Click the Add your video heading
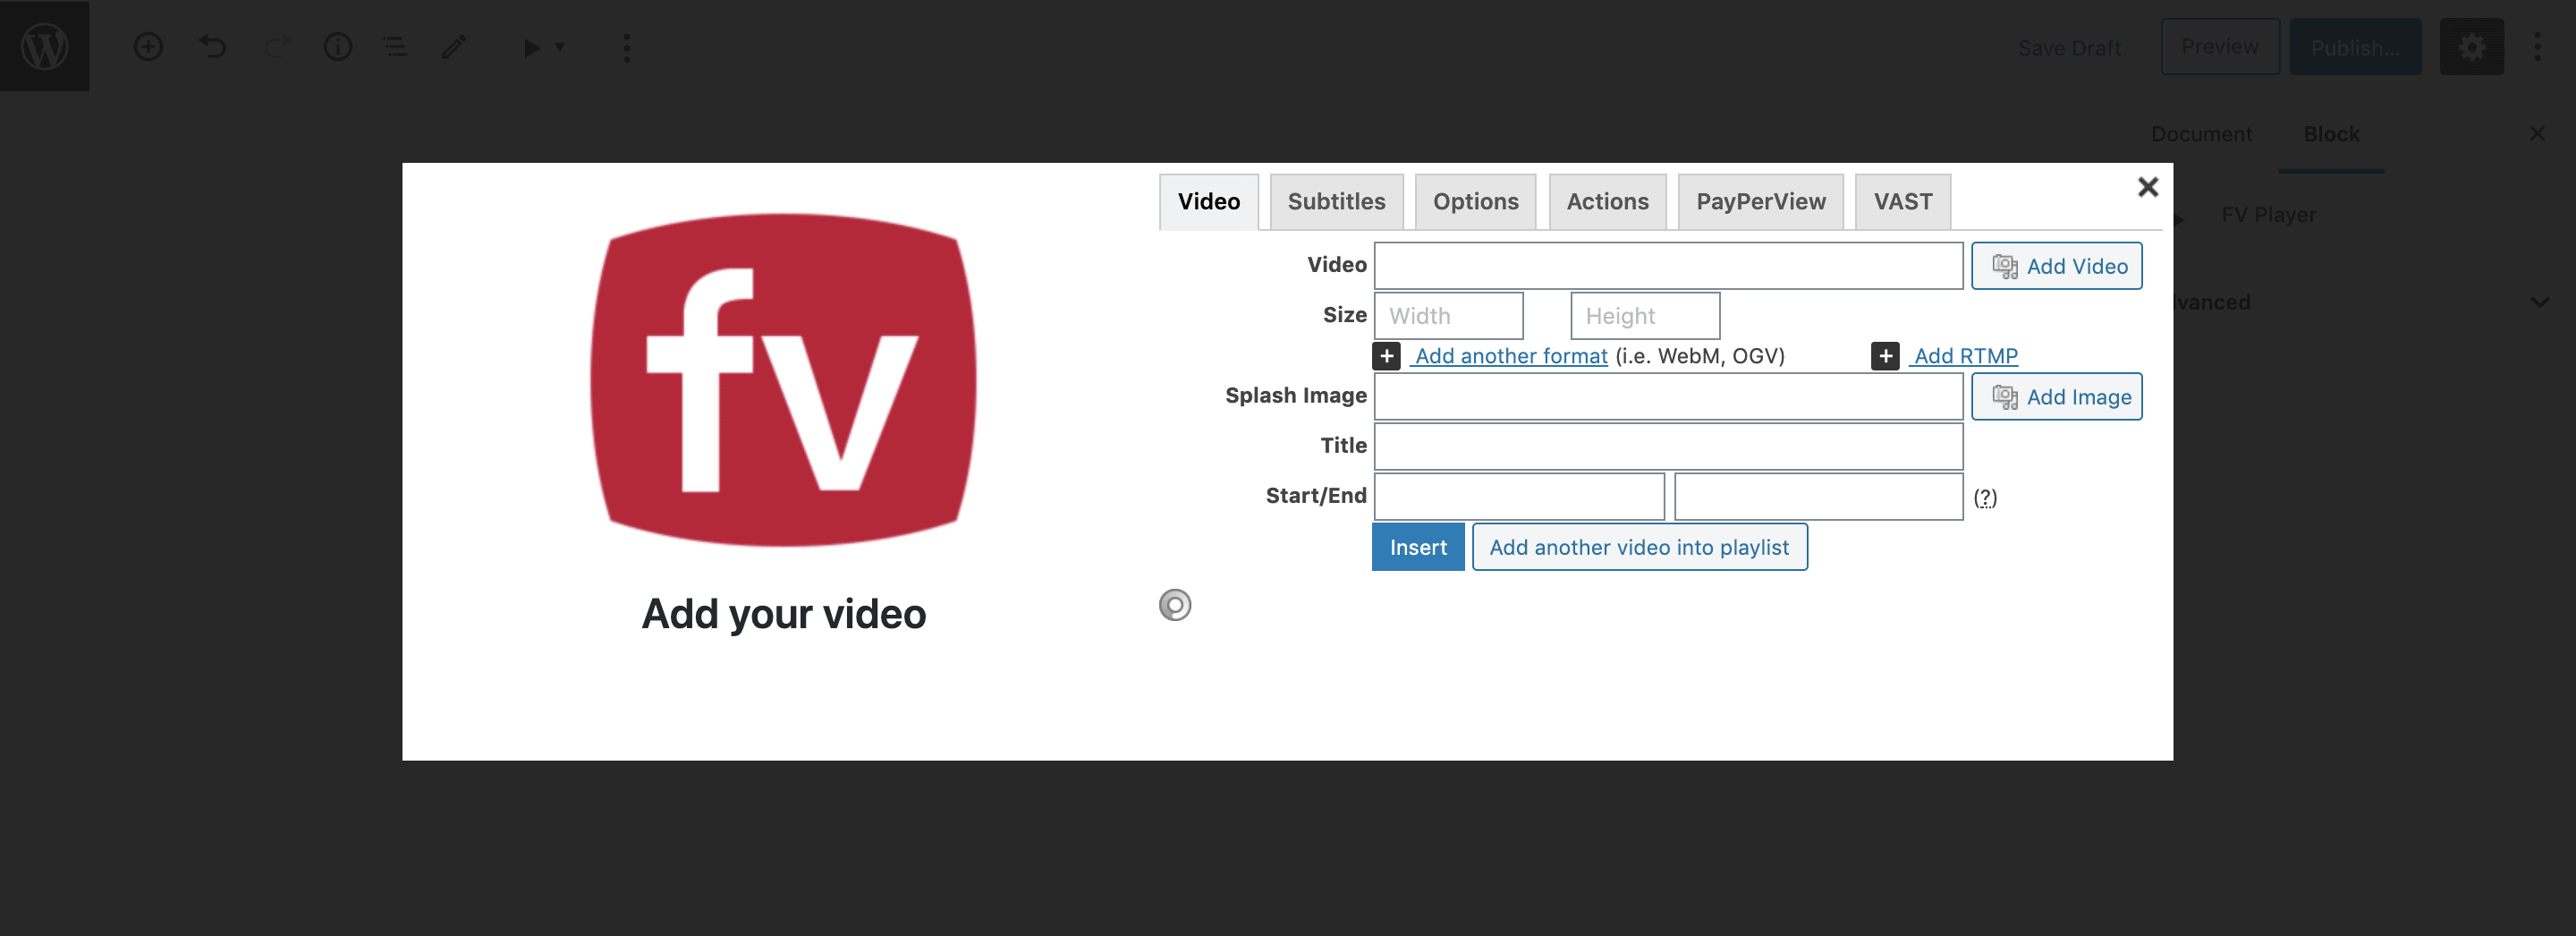 [783, 614]
